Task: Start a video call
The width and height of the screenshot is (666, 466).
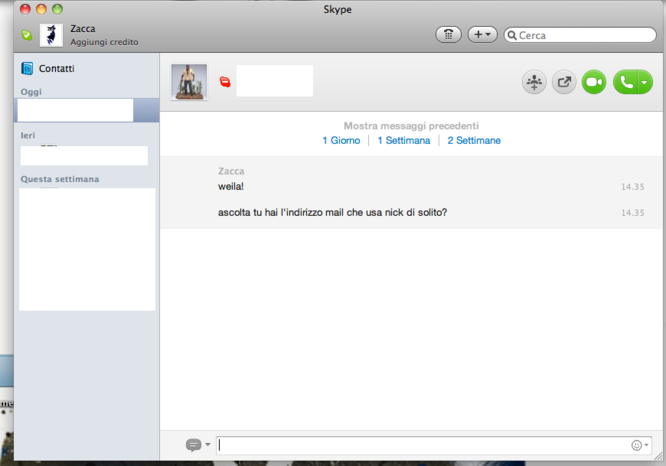Action: point(593,82)
